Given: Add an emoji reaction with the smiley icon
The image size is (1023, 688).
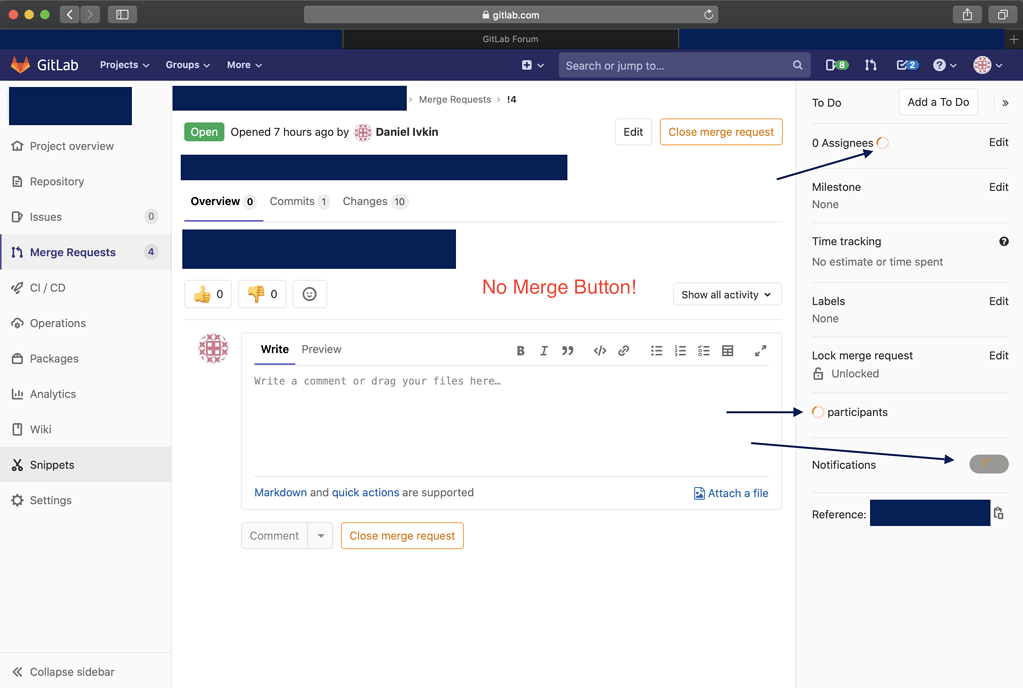Looking at the screenshot, I should pos(309,293).
